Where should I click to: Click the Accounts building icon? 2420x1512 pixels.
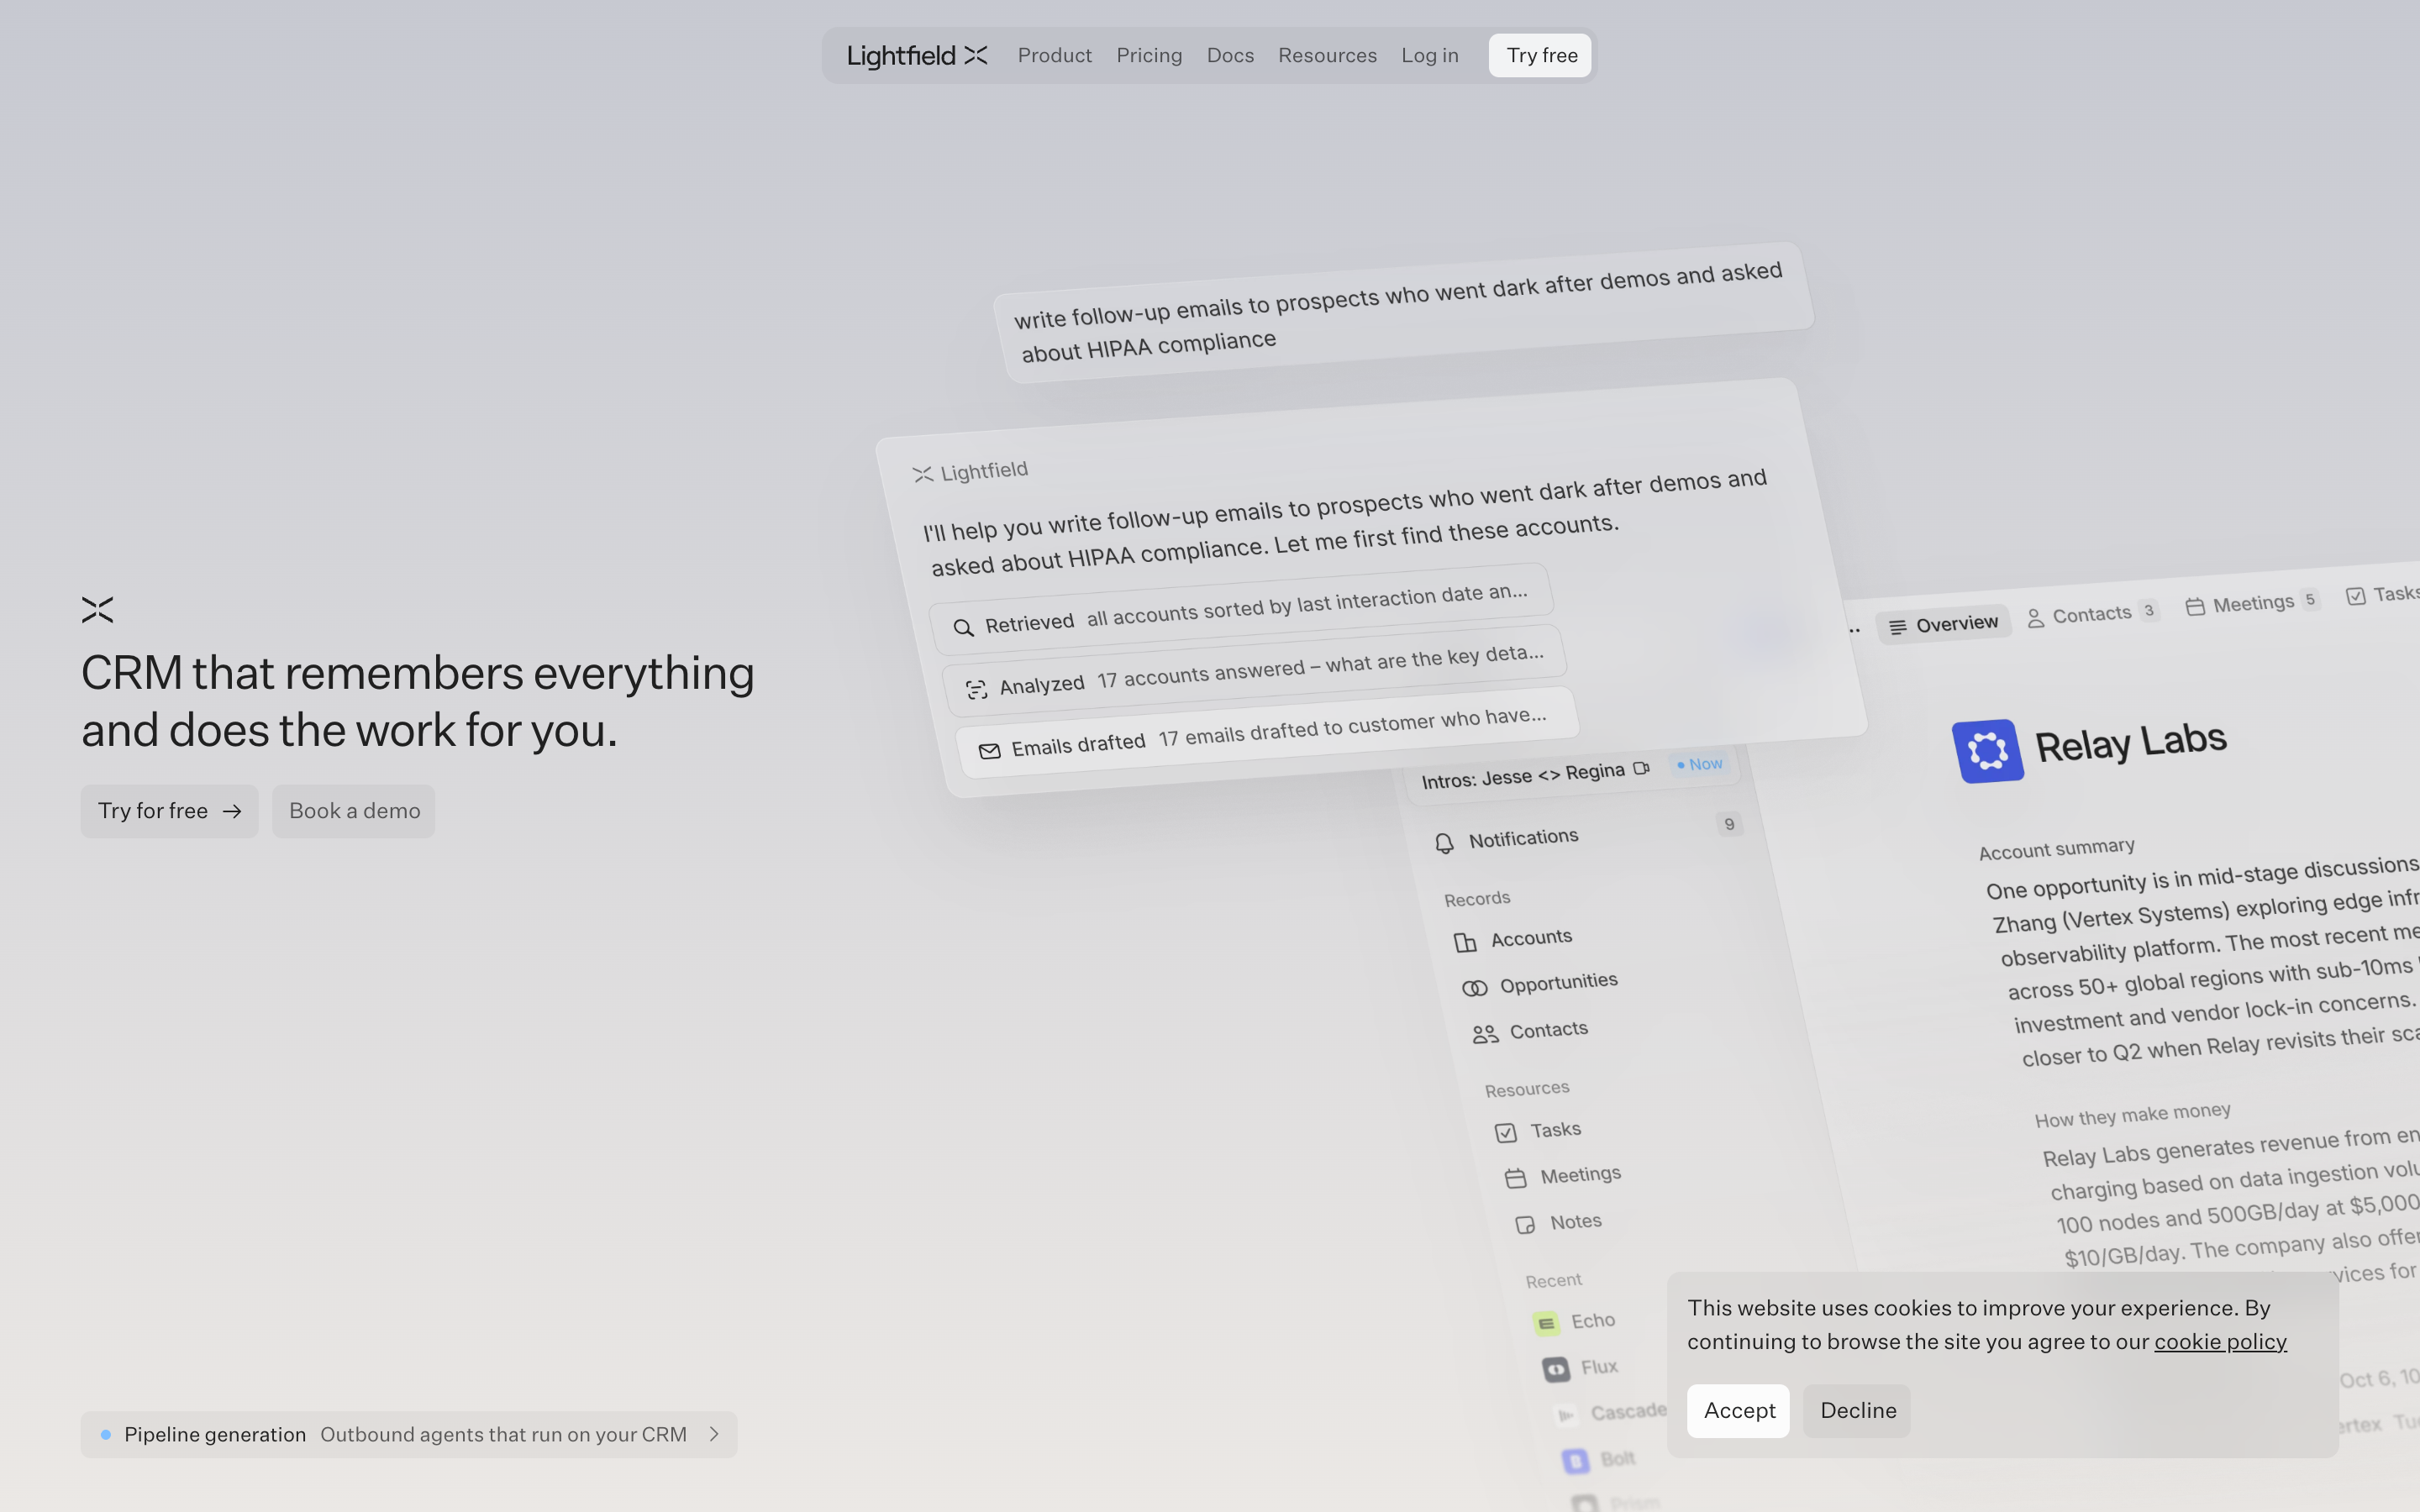click(x=1465, y=942)
